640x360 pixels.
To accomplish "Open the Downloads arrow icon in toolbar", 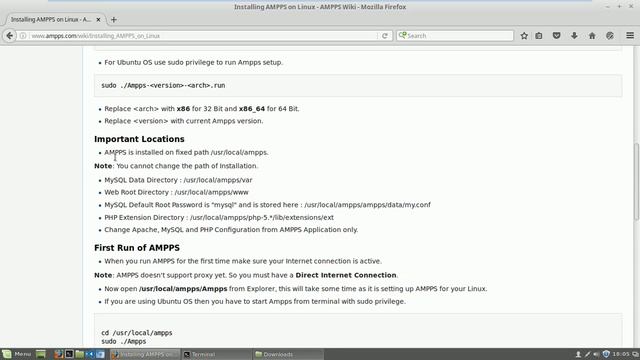I will point(574,36).
